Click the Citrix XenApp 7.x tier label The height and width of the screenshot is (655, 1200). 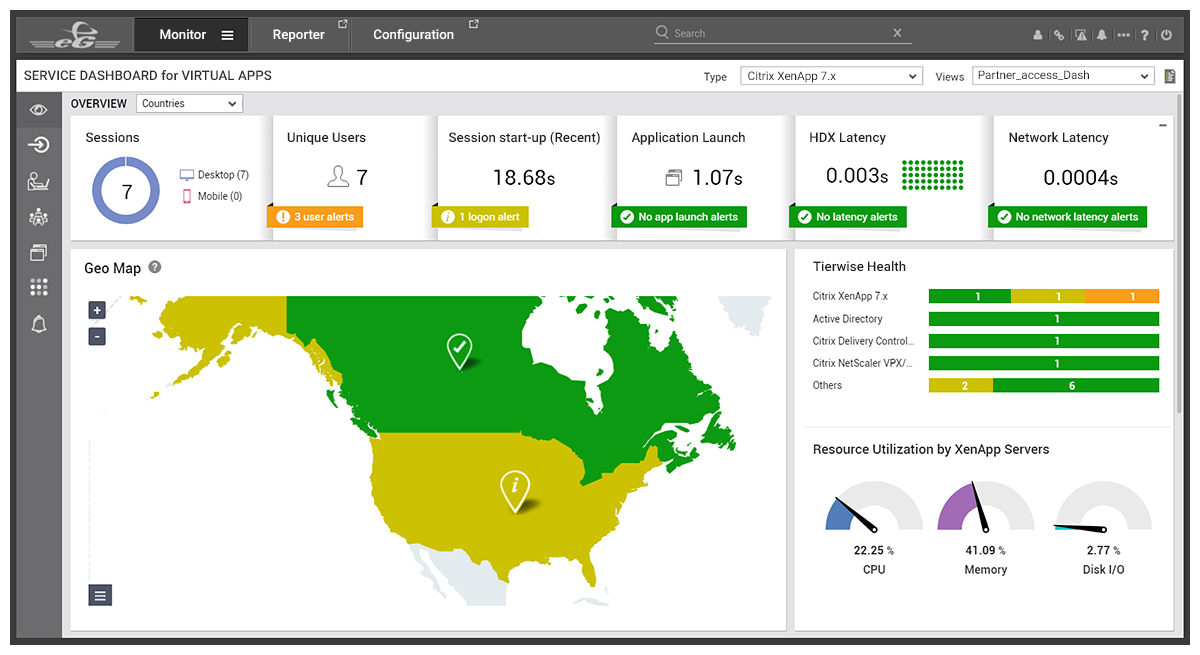[850, 296]
